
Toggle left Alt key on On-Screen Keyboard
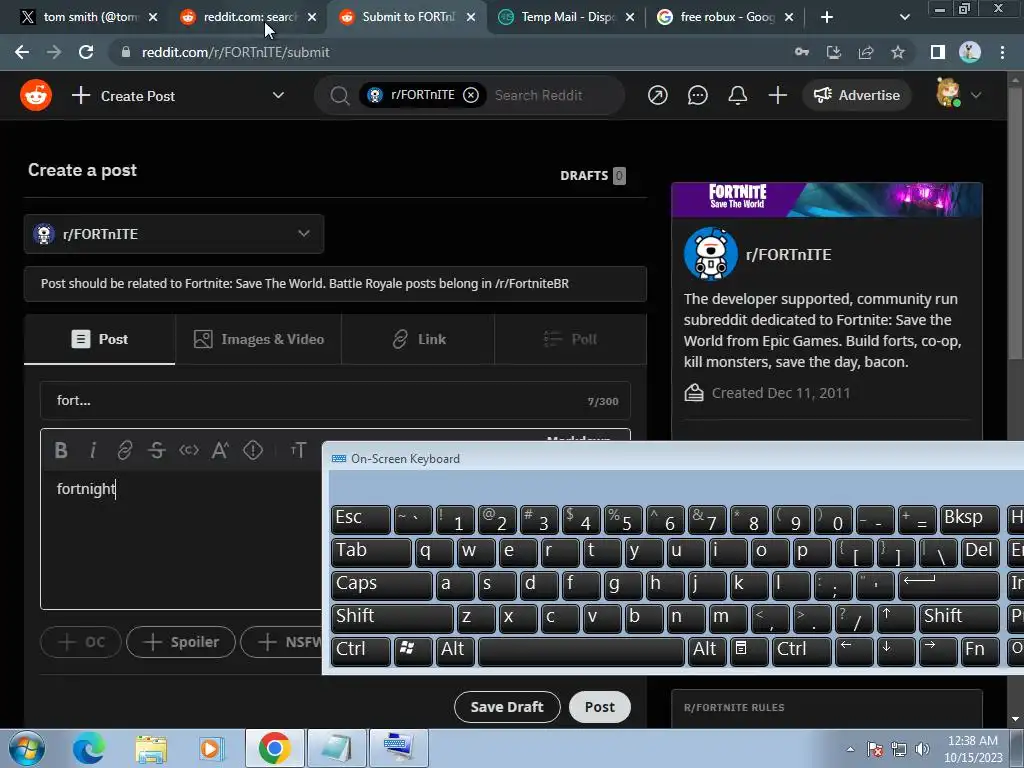coord(456,651)
